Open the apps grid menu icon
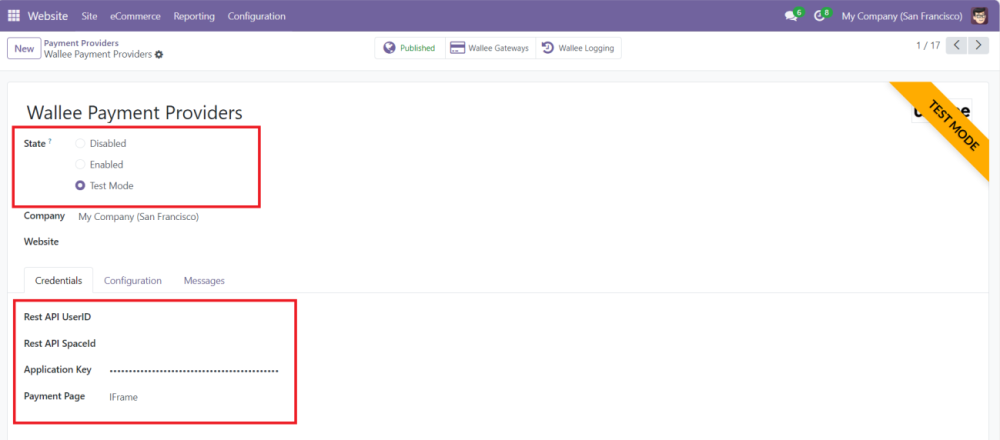The image size is (1000, 440). coord(14,16)
